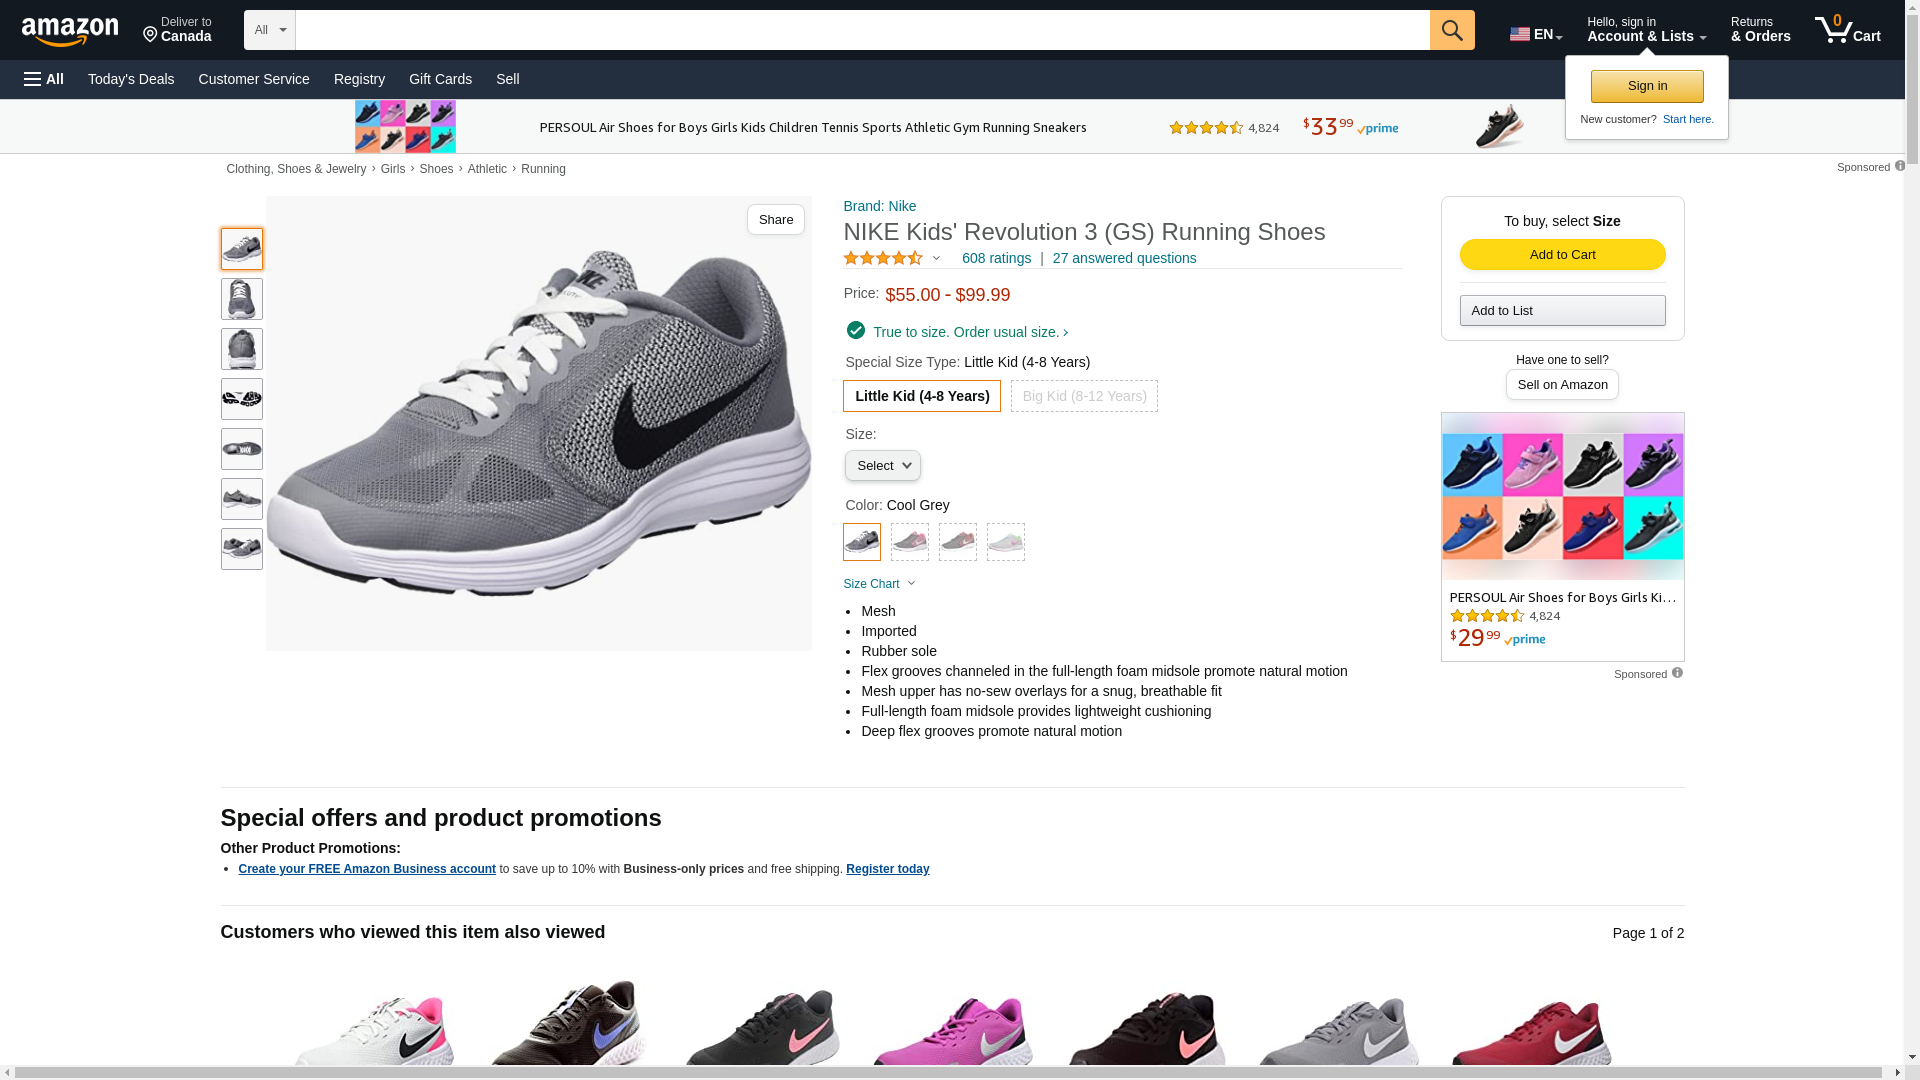Open the Size Select dropdown
This screenshot has height=1080, width=1920.
tap(883, 466)
